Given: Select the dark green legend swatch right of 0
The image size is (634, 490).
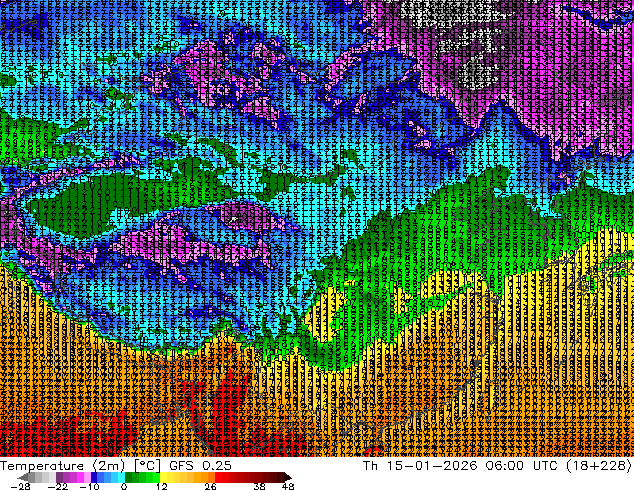Looking at the screenshot, I should point(129,477).
